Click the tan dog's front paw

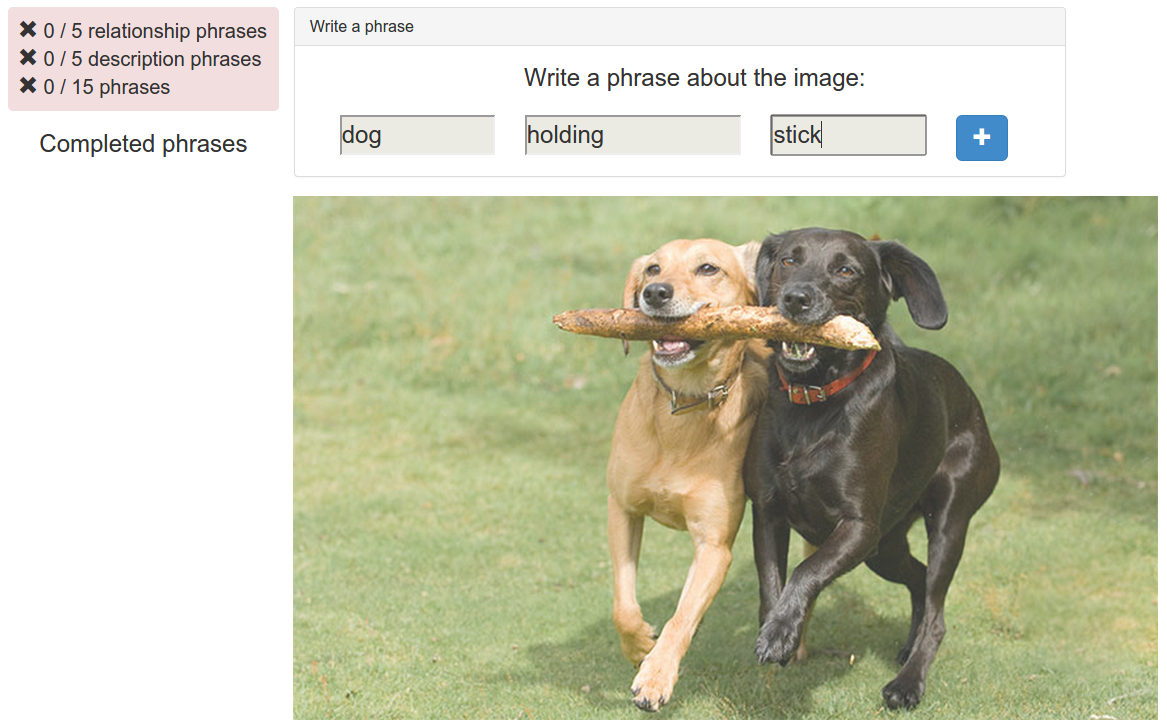pyautogui.click(x=651, y=687)
